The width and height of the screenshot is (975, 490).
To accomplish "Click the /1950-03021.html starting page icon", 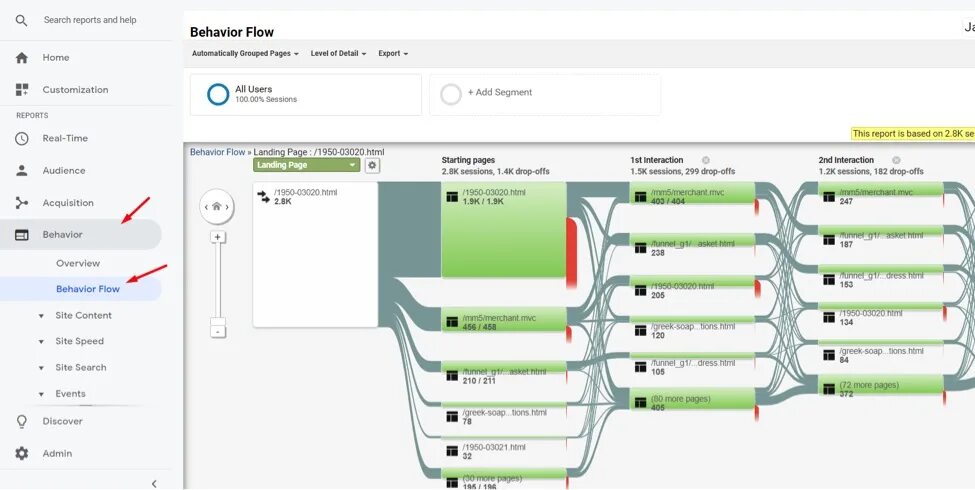I will coord(452,451).
